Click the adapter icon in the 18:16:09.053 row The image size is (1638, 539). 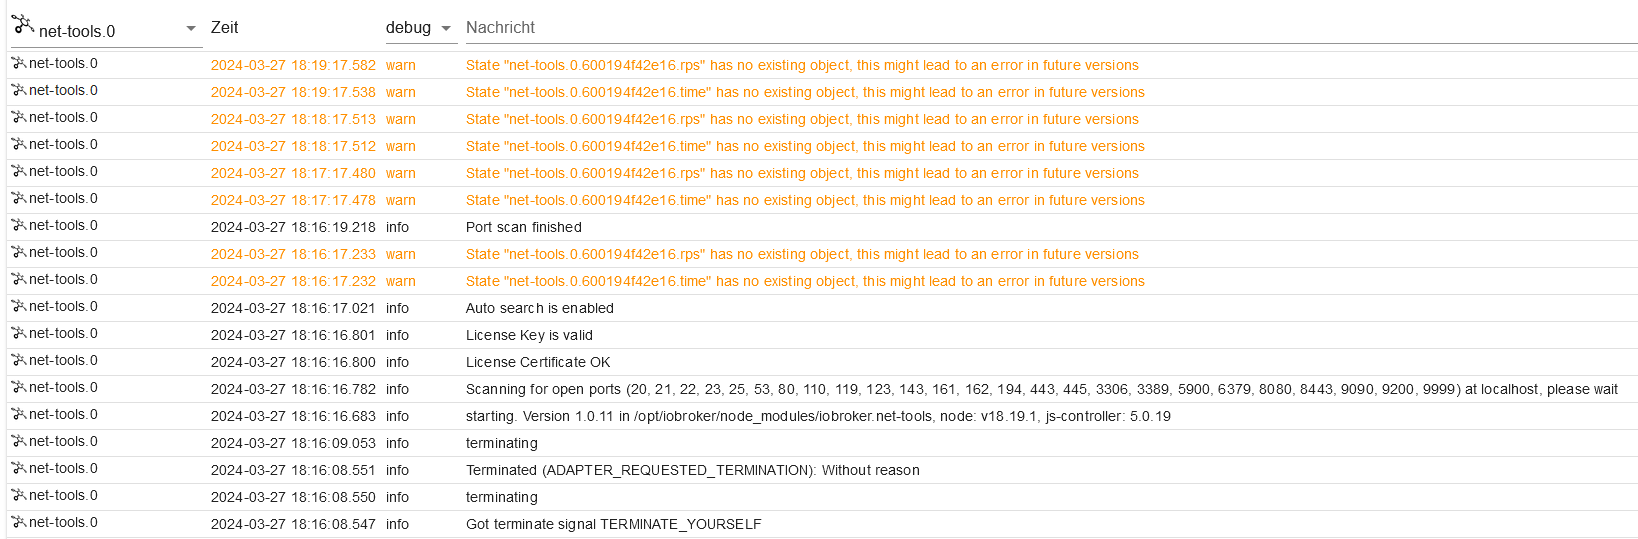(x=19, y=441)
